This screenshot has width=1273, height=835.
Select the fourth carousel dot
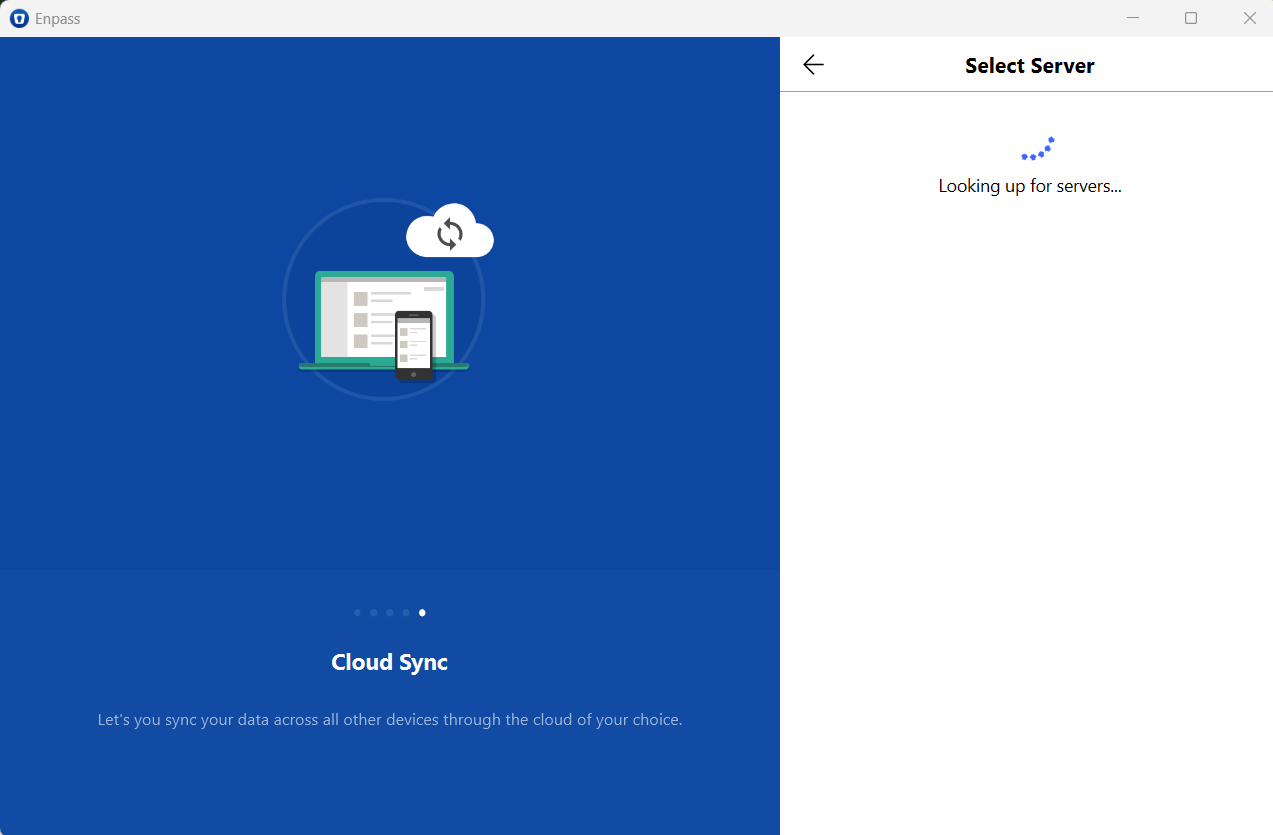point(405,612)
